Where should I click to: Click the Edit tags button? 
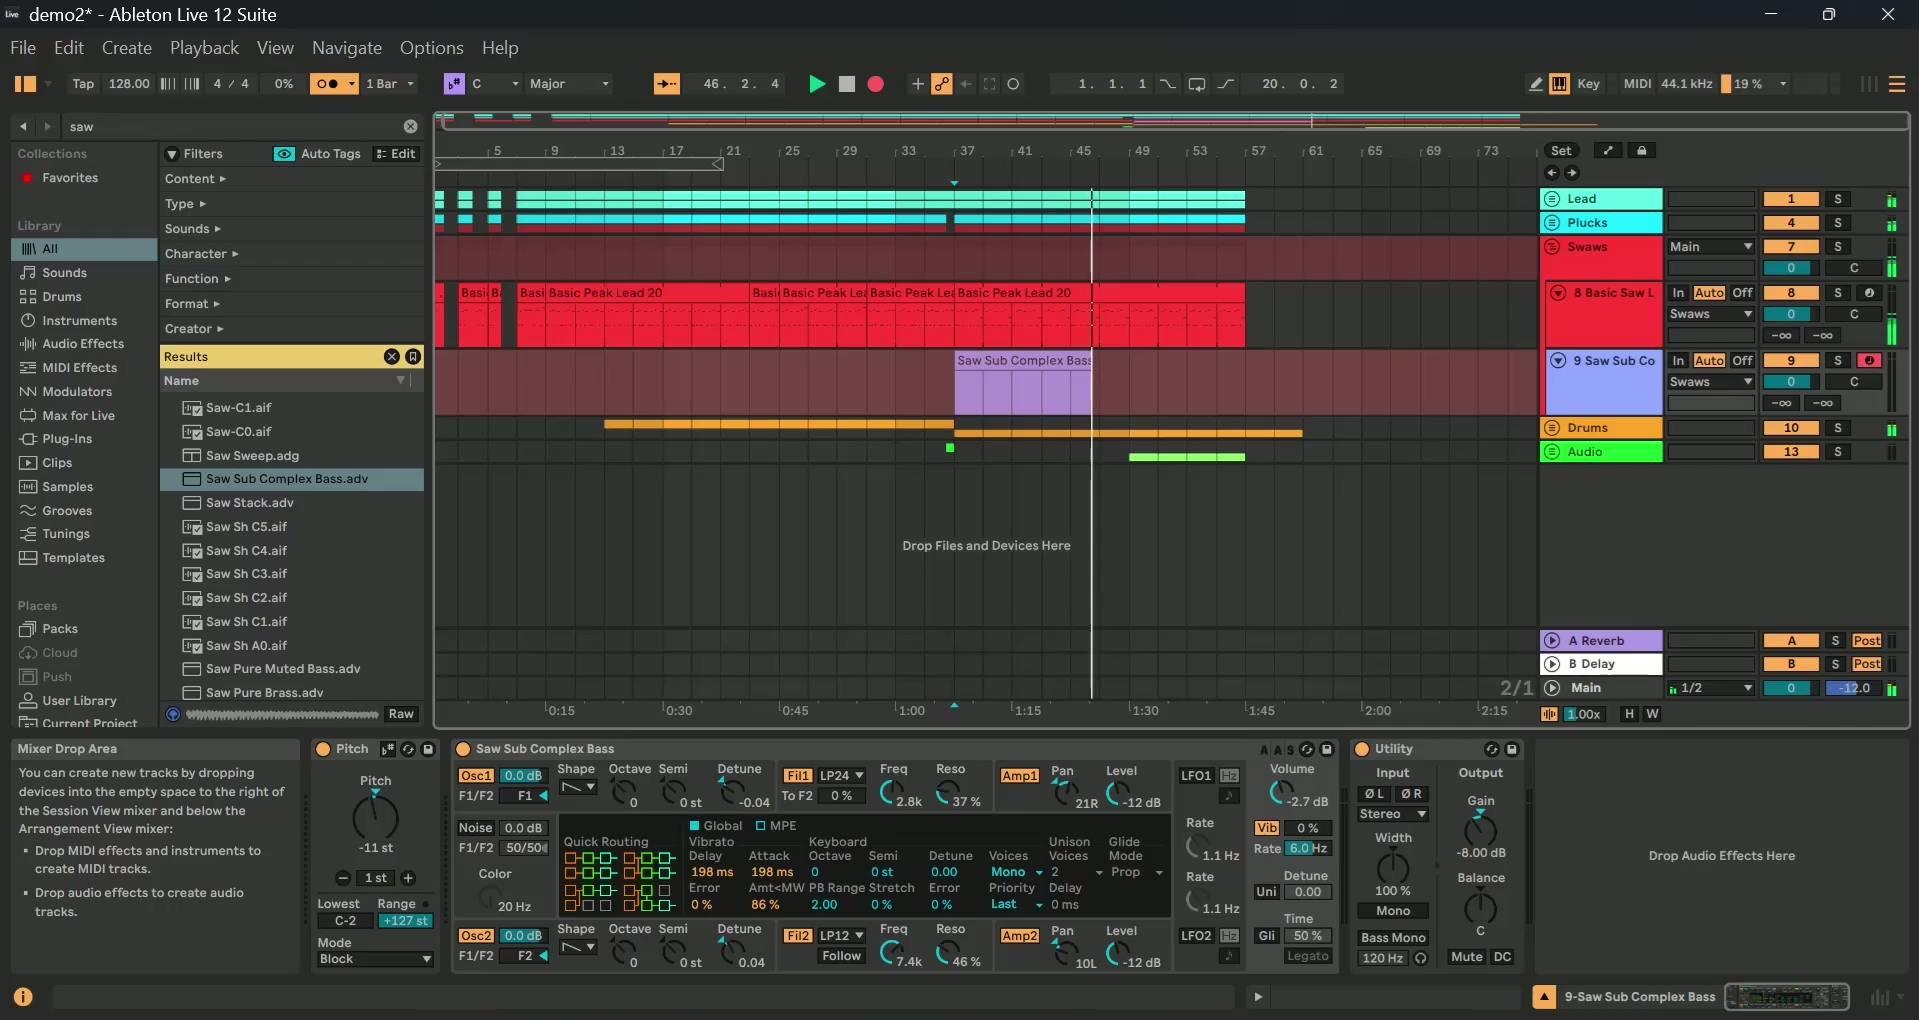tap(395, 154)
